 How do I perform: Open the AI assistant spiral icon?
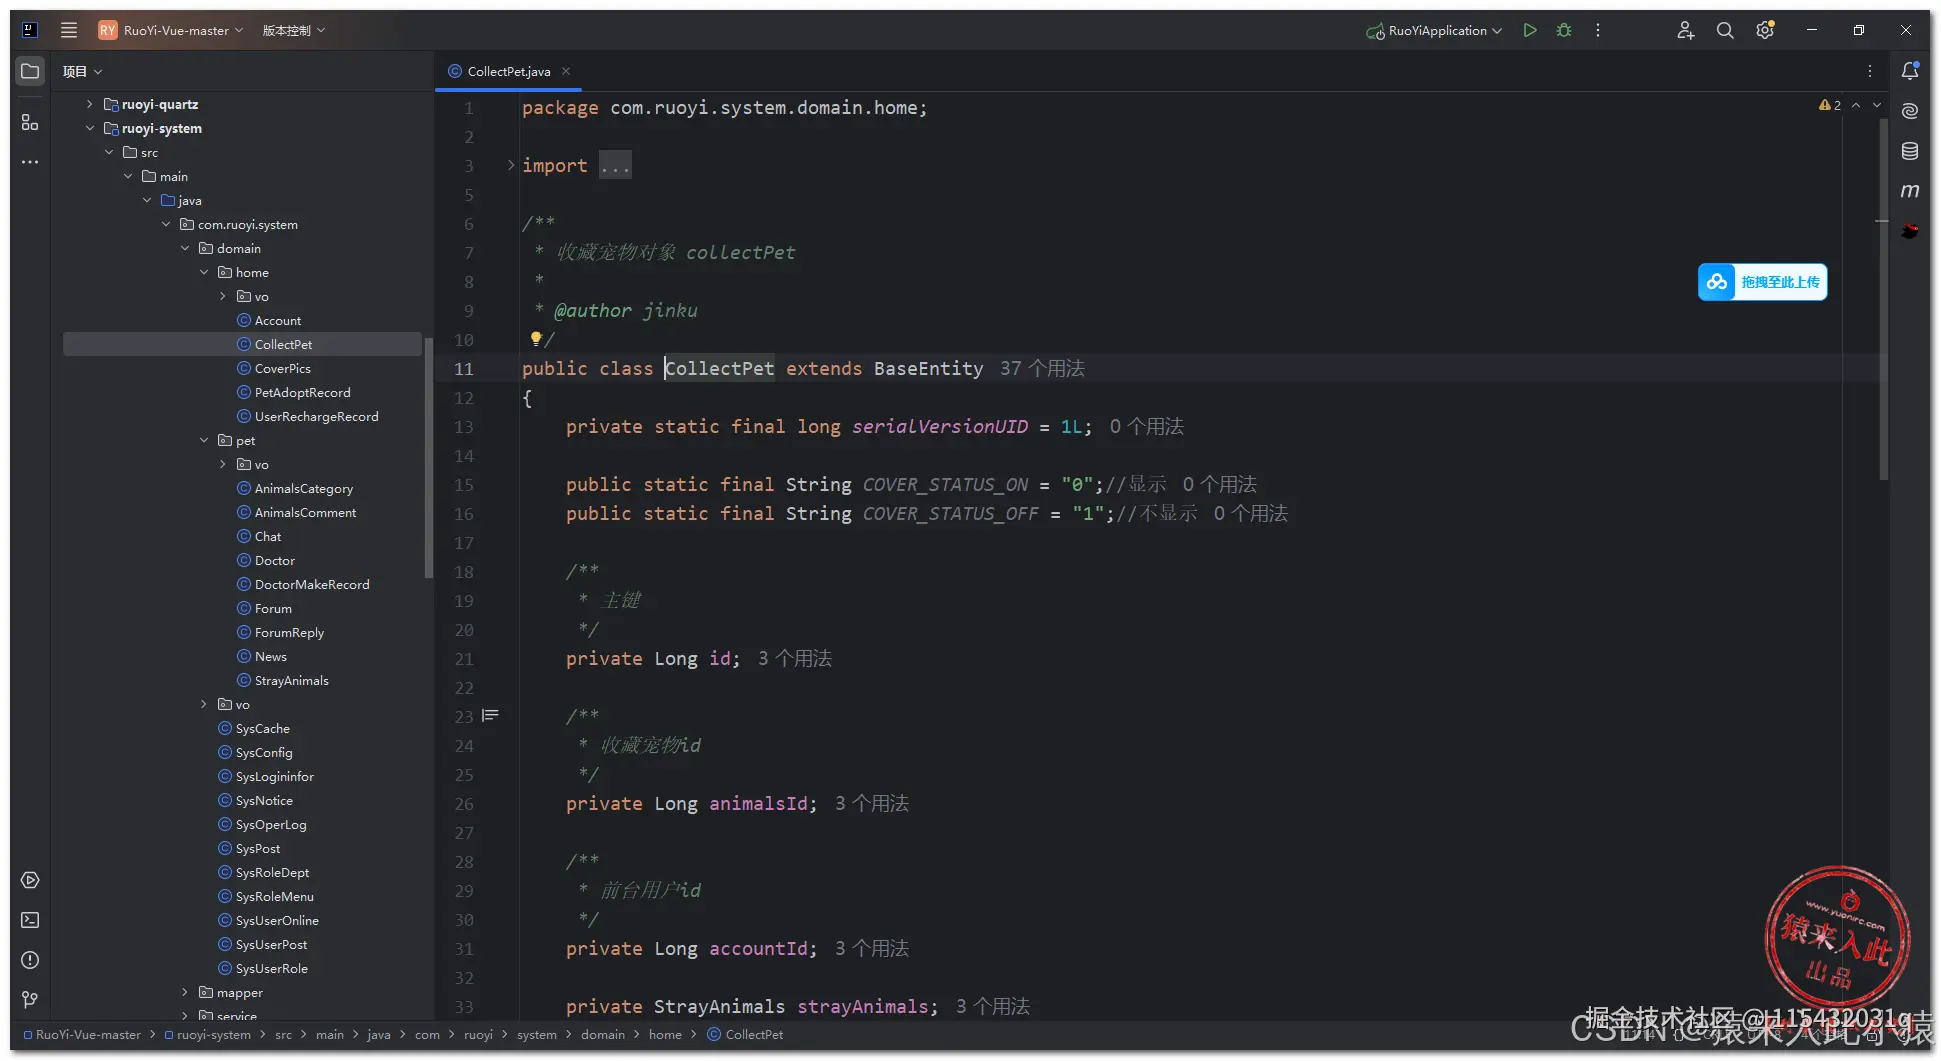pos(1910,111)
